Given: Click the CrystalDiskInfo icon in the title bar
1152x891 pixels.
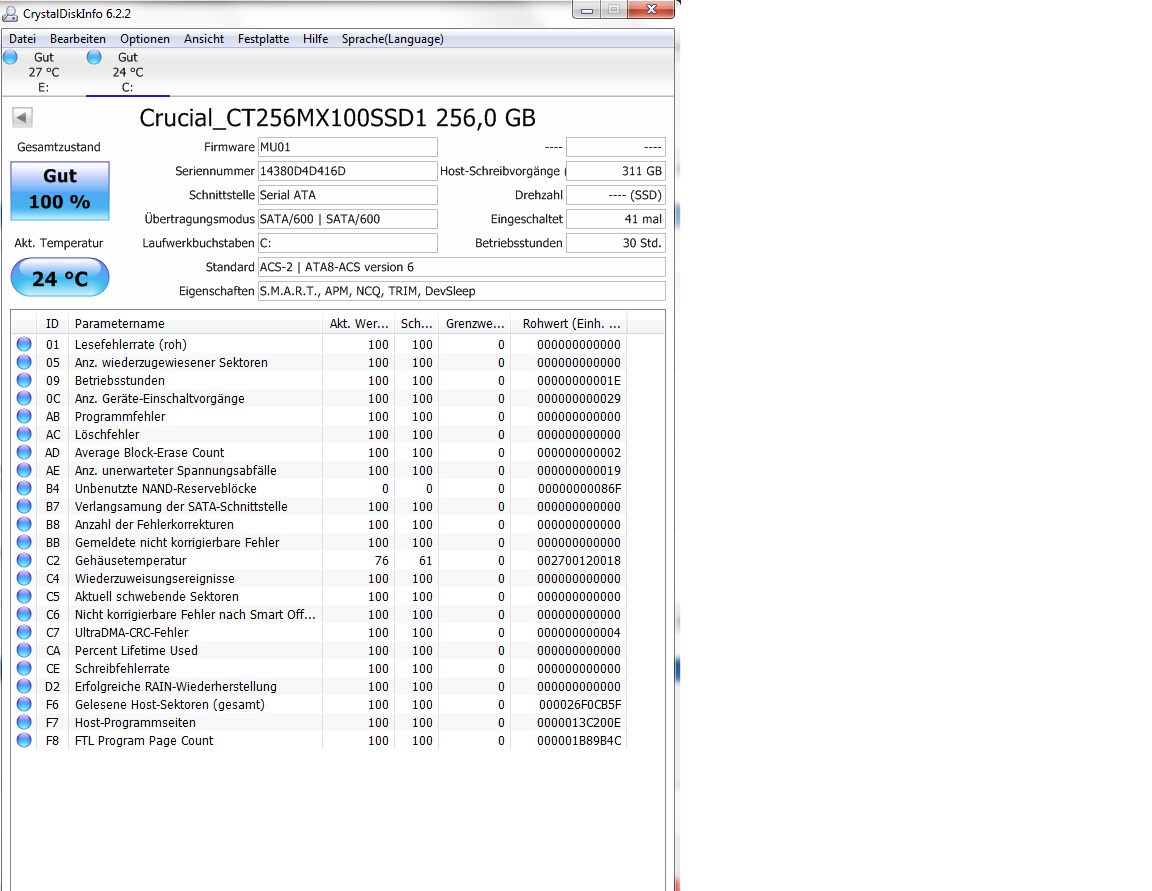Looking at the screenshot, I should (10, 13).
